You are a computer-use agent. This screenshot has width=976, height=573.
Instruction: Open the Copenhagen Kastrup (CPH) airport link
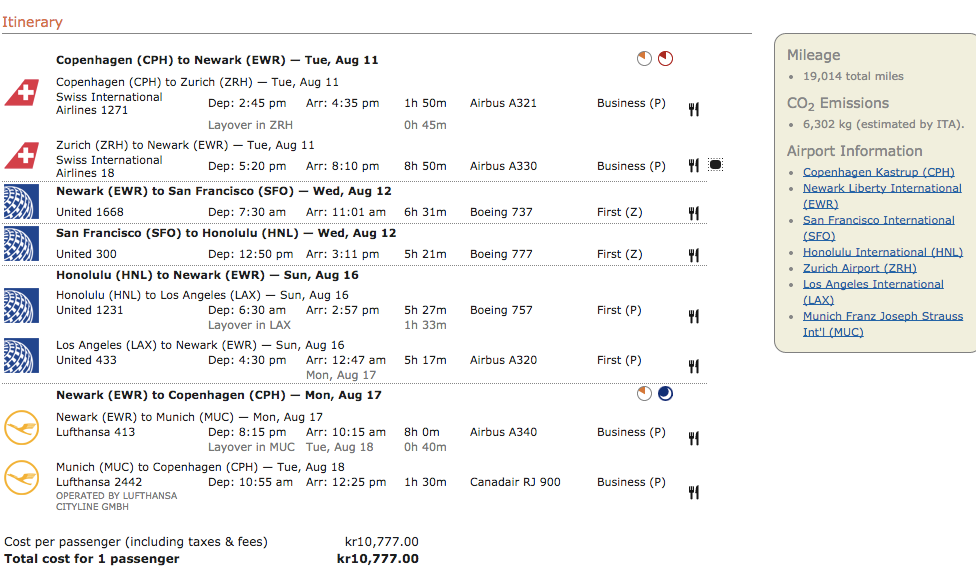pyautogui.click(x=878, y=172)
